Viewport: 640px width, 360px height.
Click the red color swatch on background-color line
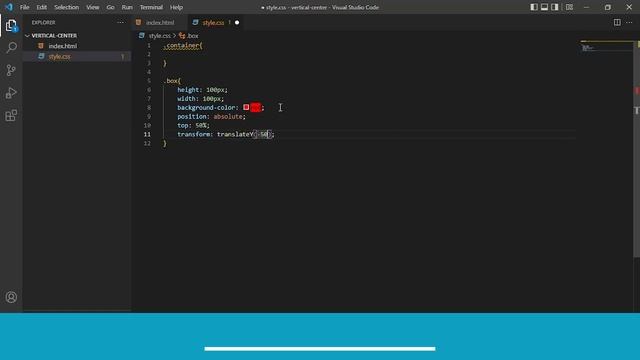[246, 107]
